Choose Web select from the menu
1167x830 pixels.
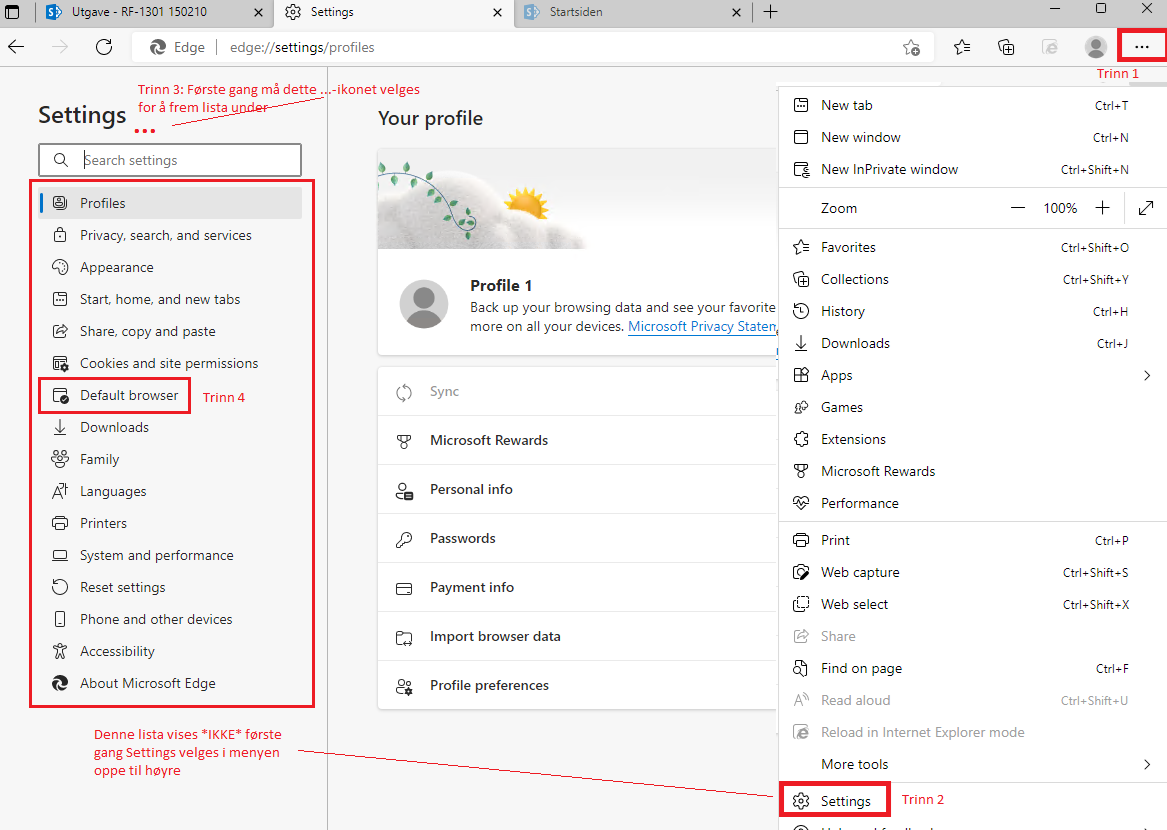(973, 605)
